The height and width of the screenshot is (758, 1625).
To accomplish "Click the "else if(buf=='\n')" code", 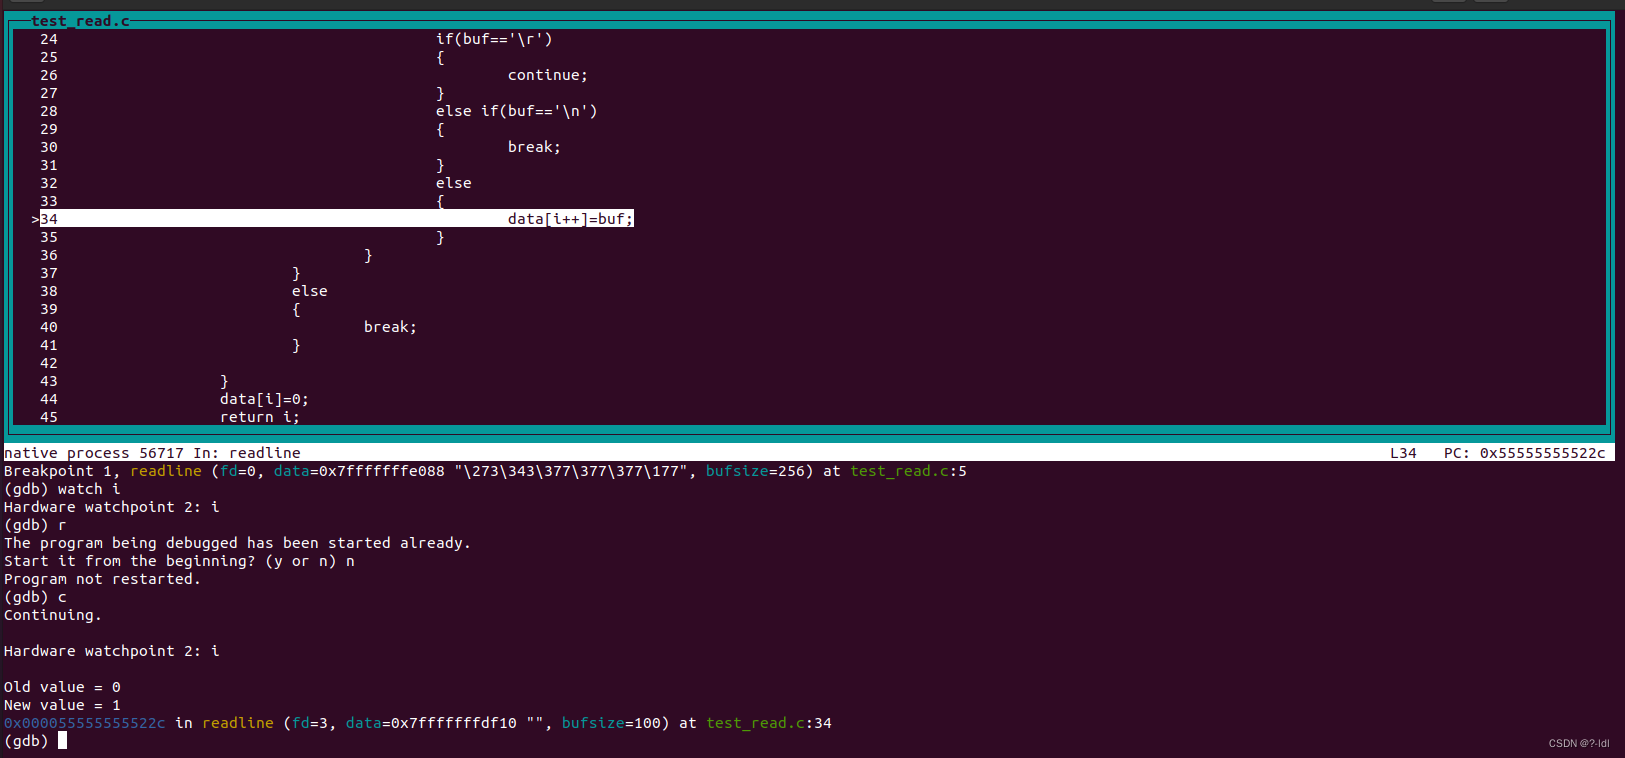I will coord(516,111).
